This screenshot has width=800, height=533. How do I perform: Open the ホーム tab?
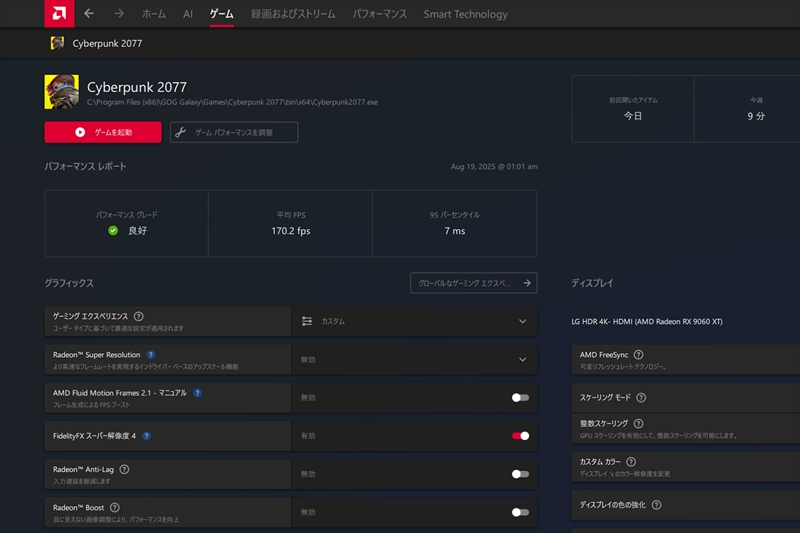pyautogui.click(x=154, y=14)
